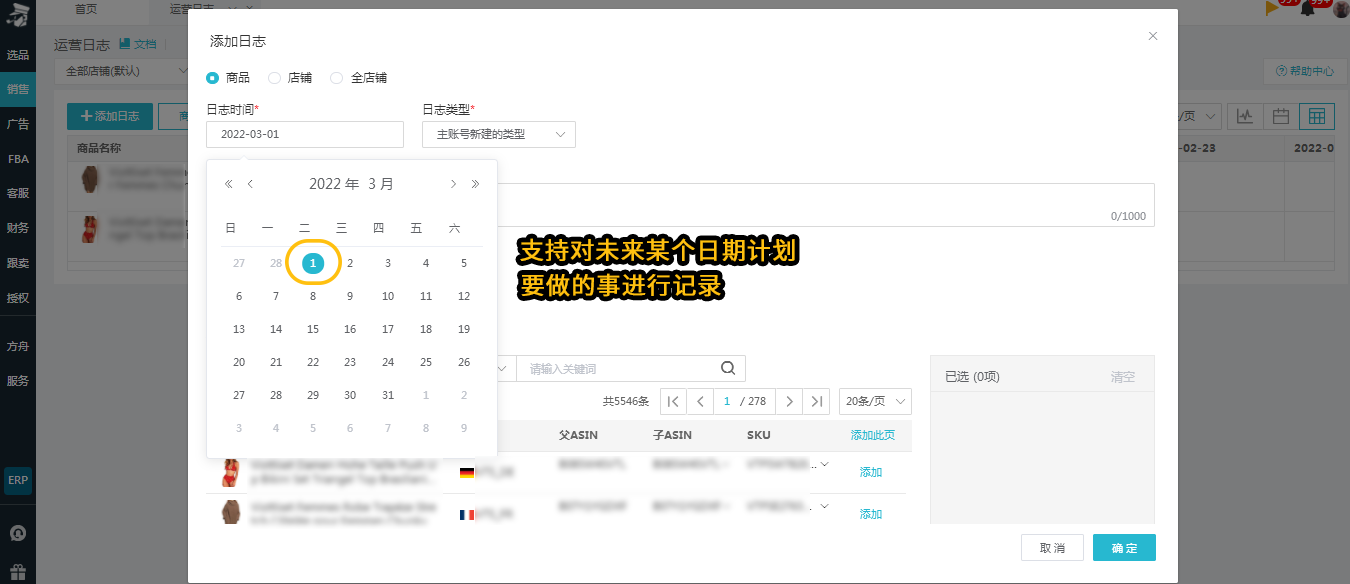The image size is (1350, 584).
Task: Pick March 15 in the calendar
Action: [x=313, y=329]
